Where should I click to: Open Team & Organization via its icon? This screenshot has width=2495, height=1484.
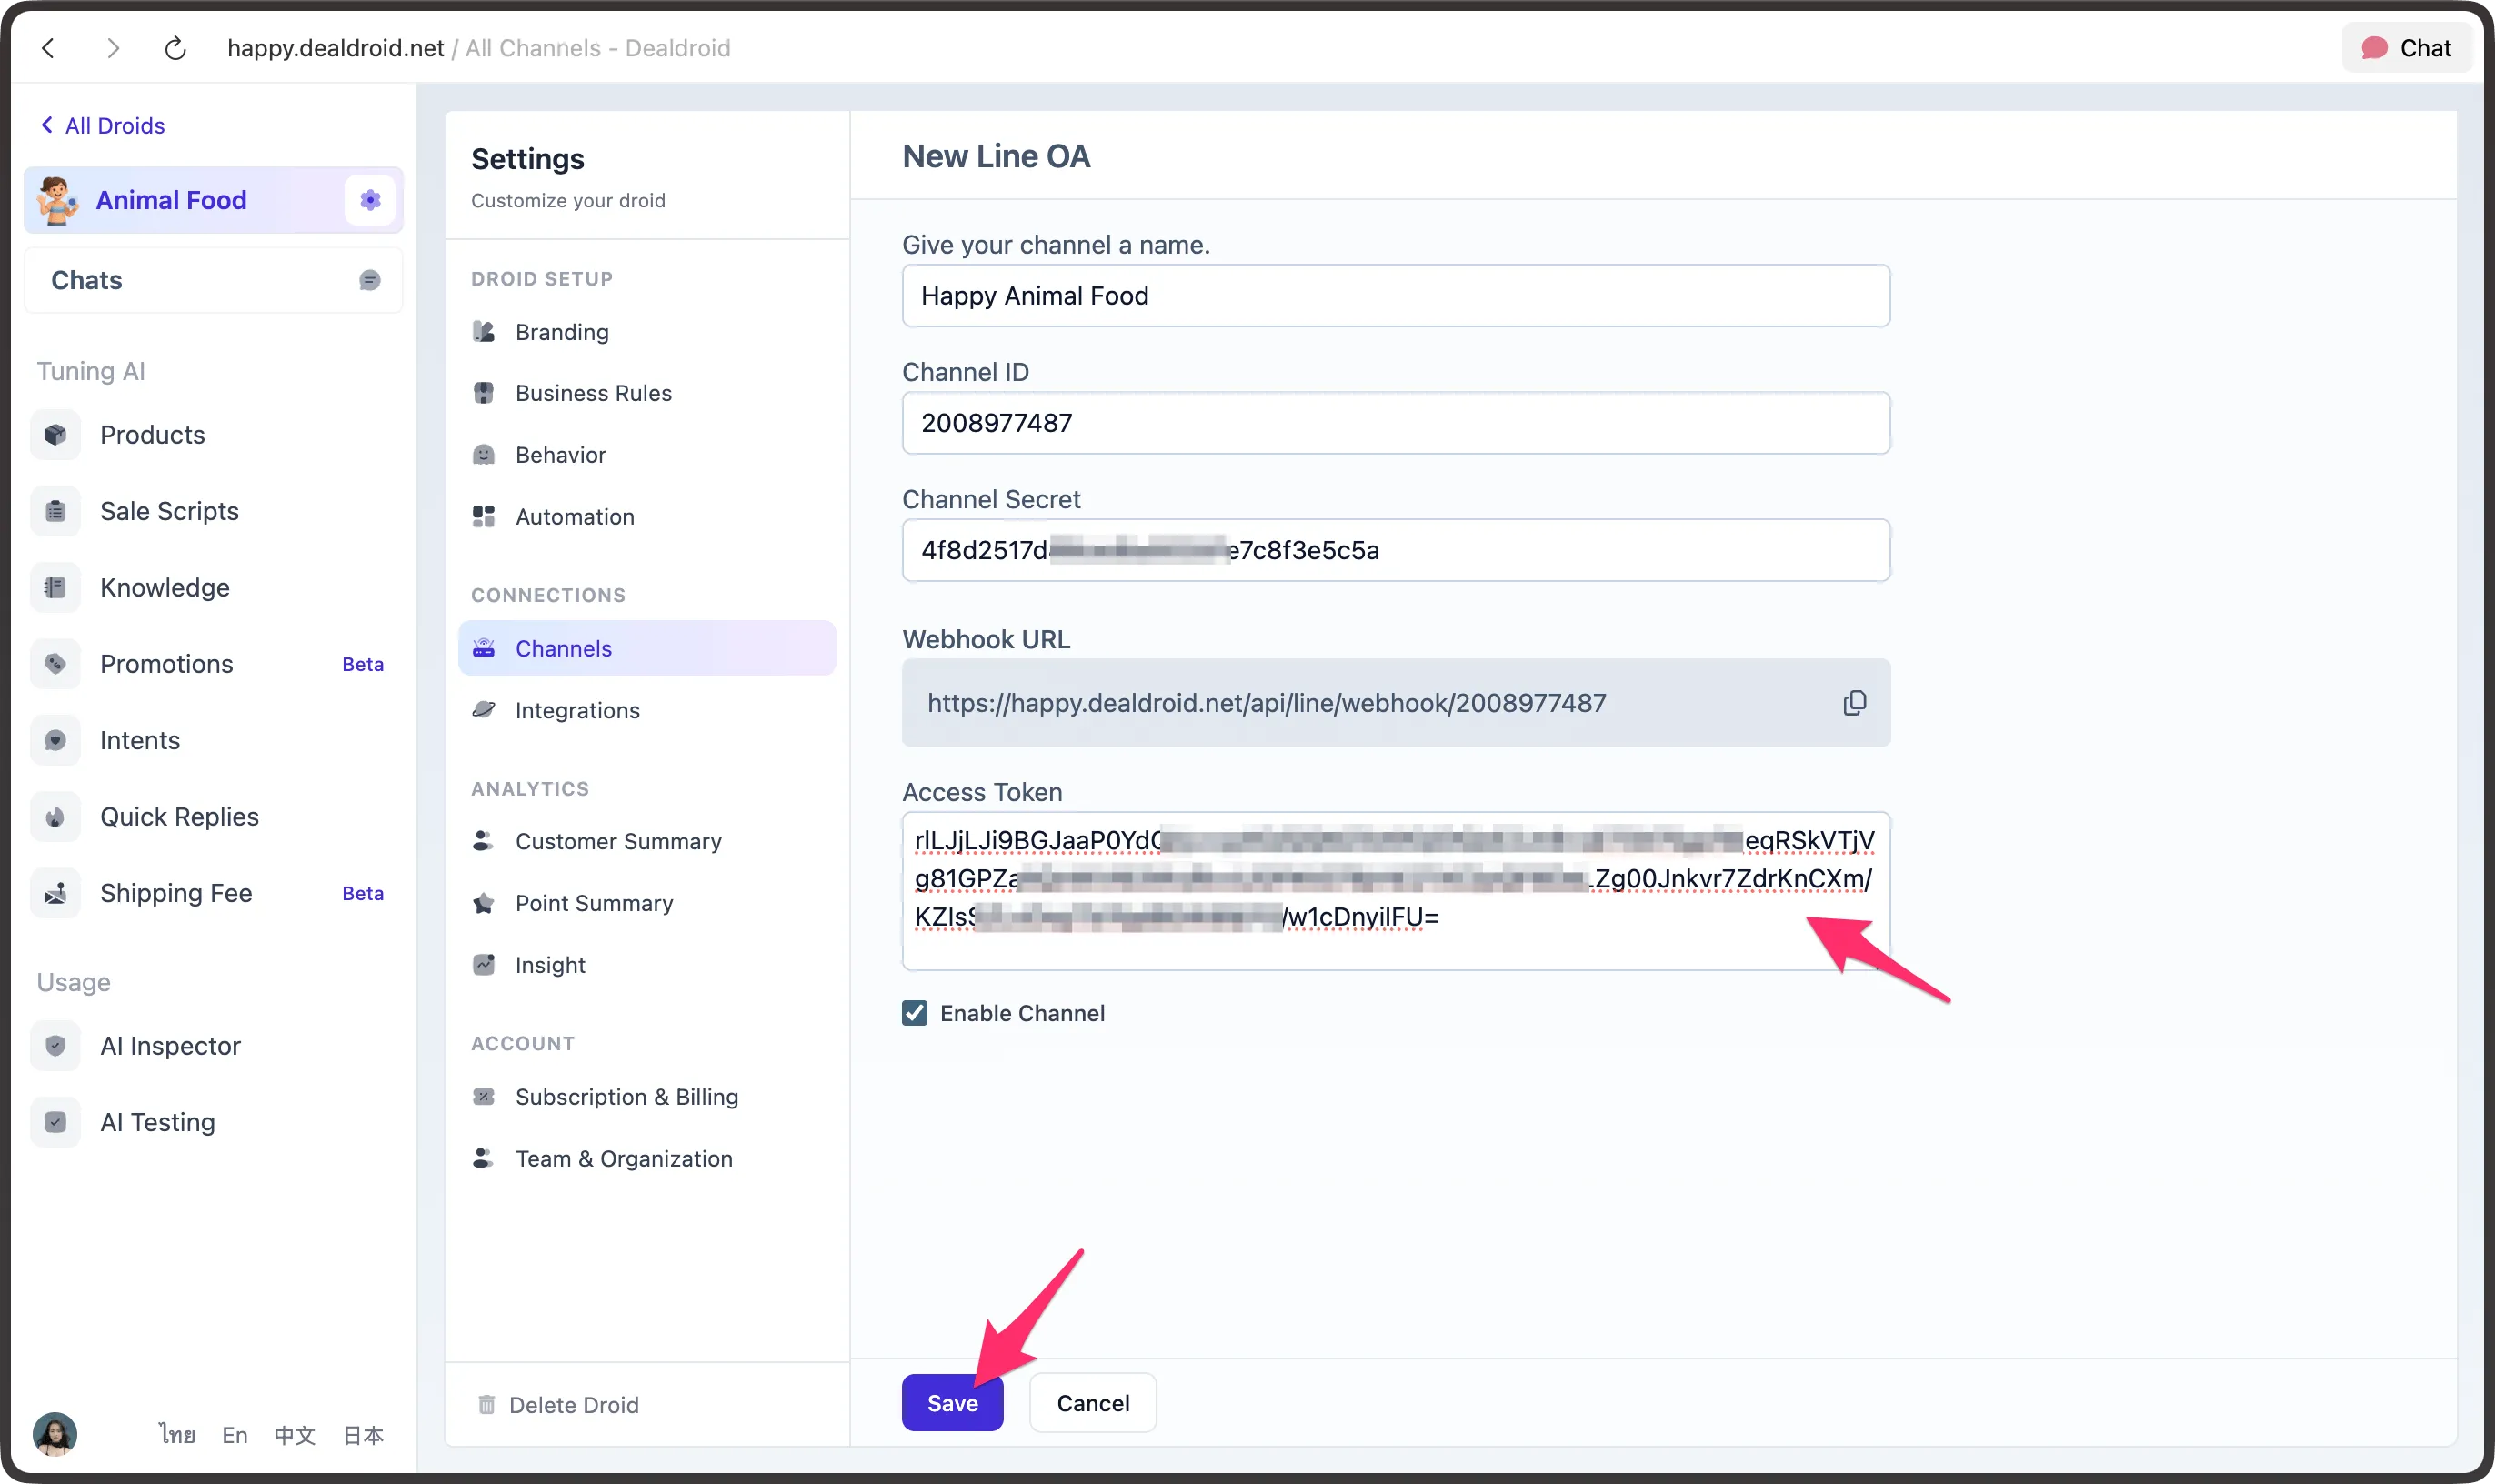point(485,1158)
